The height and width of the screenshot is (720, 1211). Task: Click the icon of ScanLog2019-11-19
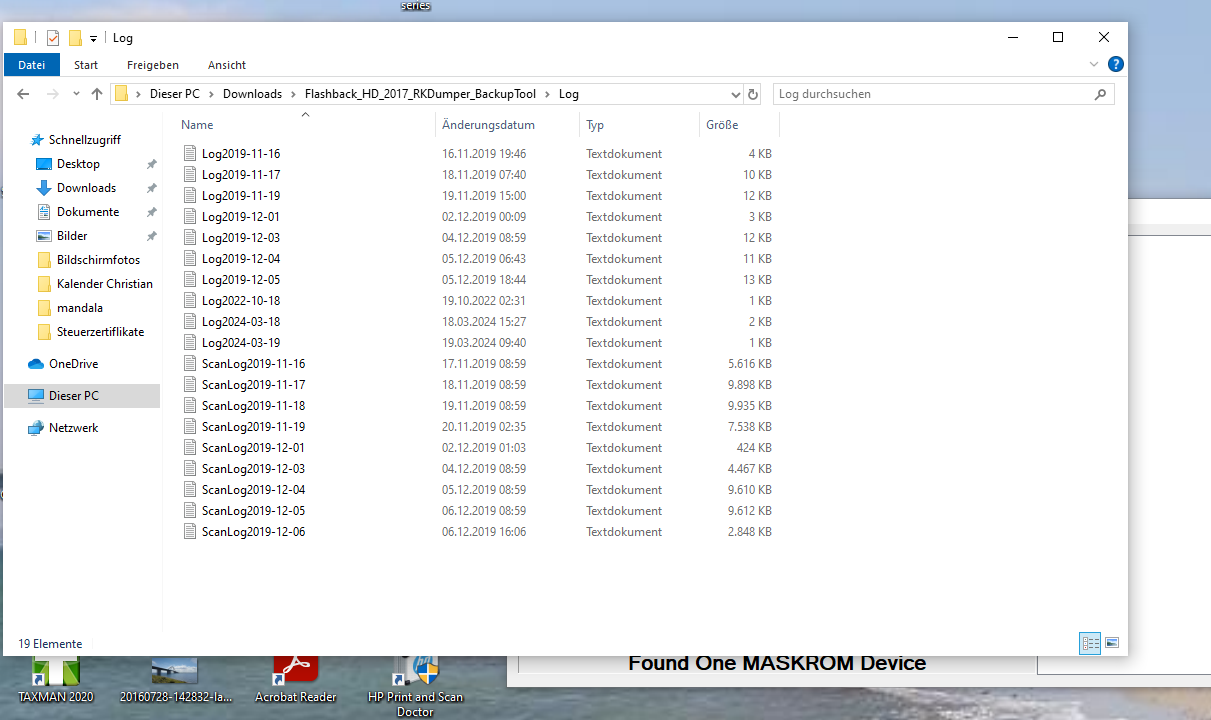[190, 427]
